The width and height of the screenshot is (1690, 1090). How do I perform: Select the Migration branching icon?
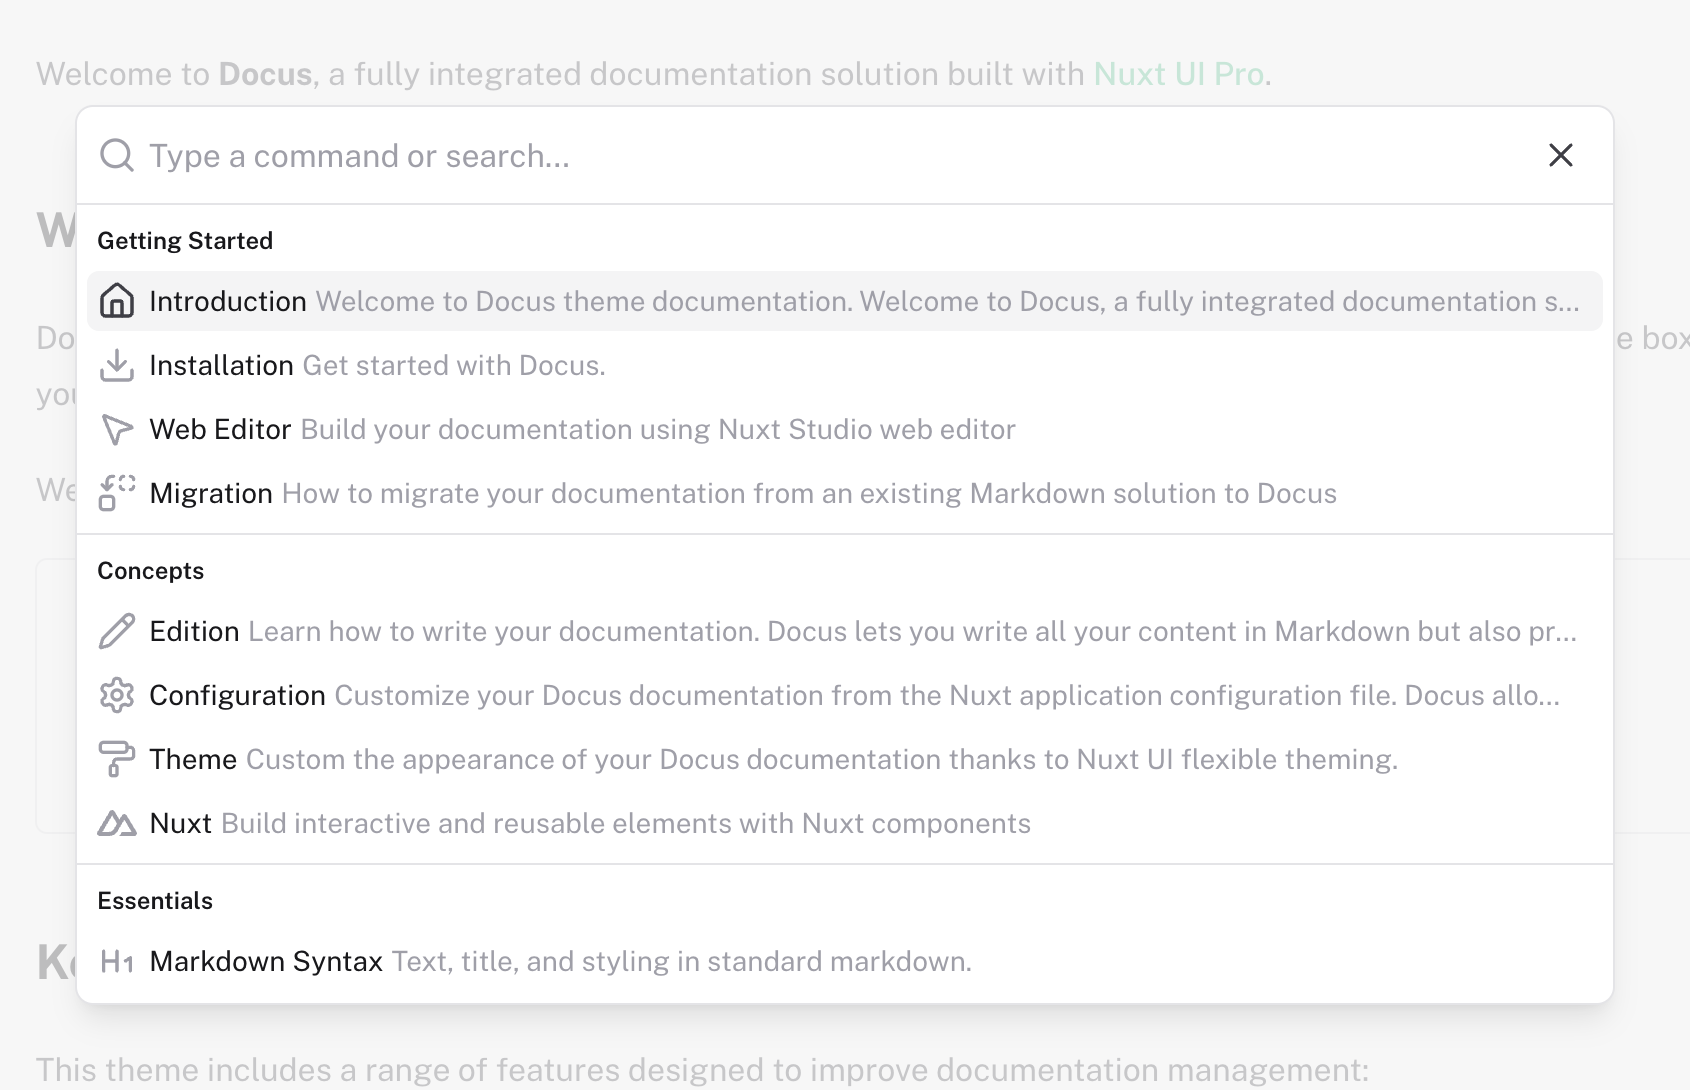click(x=117, y=493)
